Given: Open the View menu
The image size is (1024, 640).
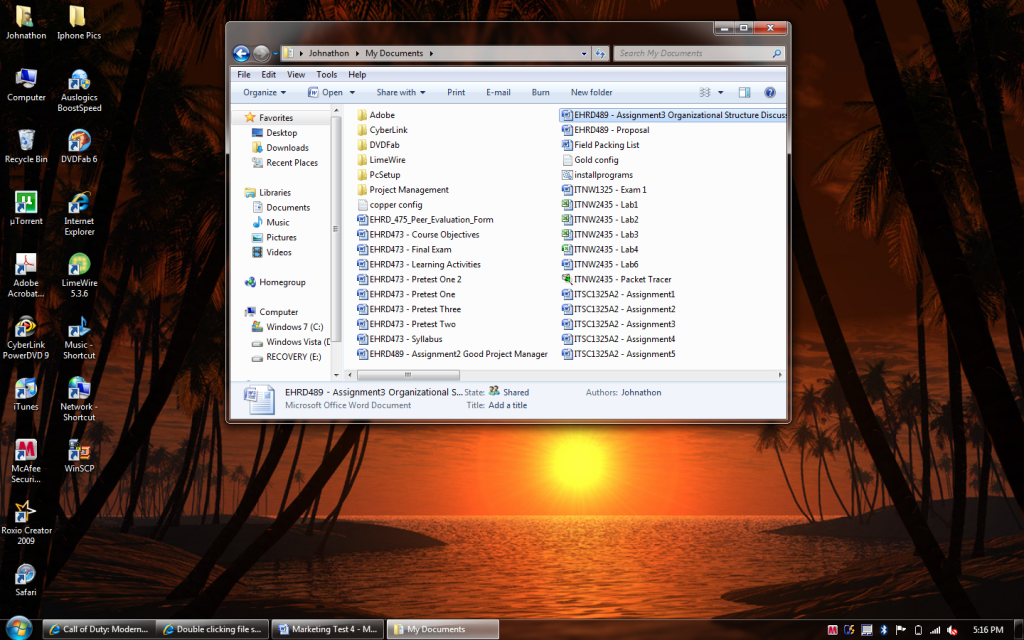Looking at the screenshot, I should pyautogui.click(x=295, y=74).
